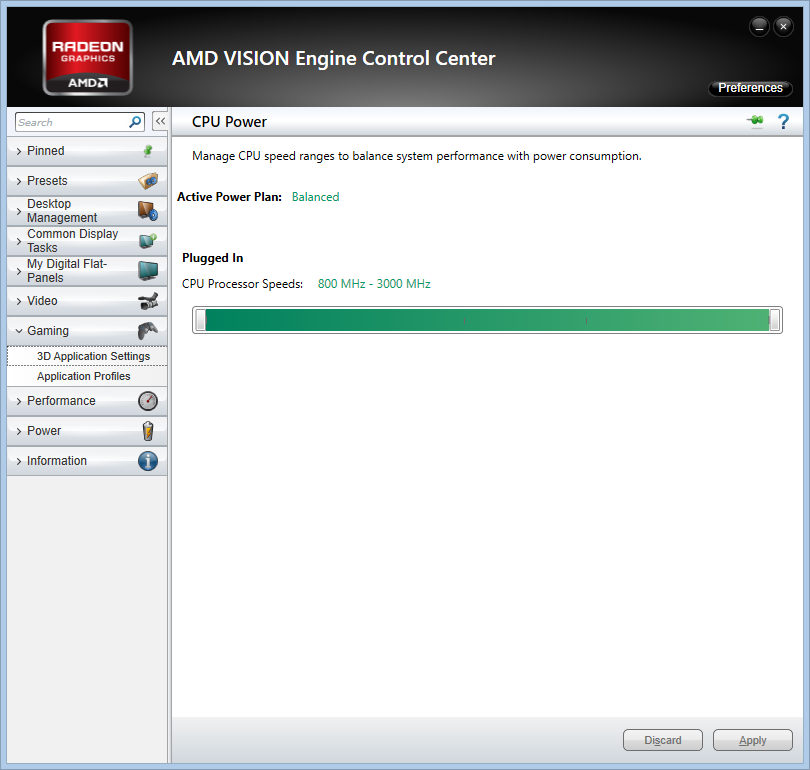This screenshot has width=810, height=770.
Task: Pin the CPU Power page with the pin icon
Action: [755, 121]
